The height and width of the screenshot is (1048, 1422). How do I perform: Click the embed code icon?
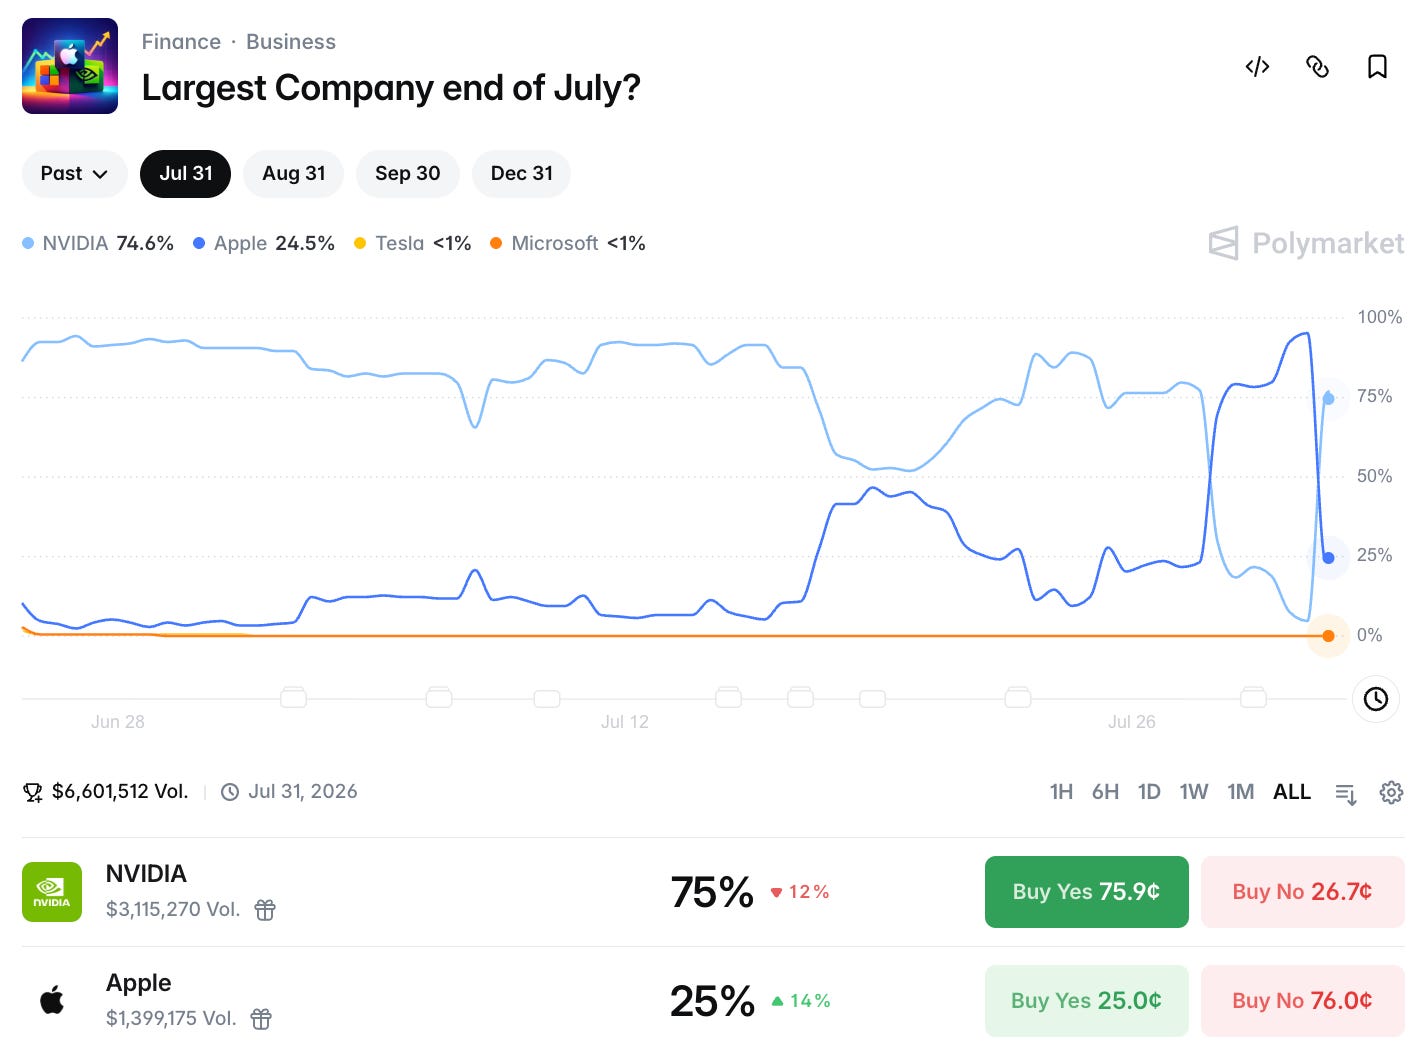tap(1257, 67)
